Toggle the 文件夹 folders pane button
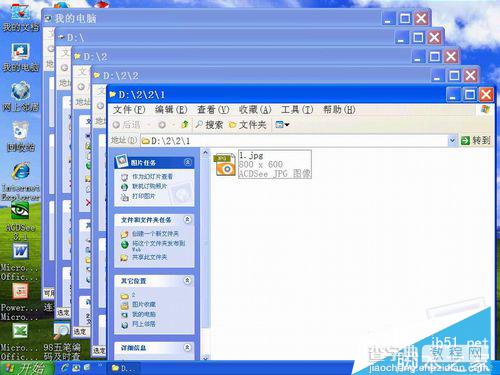 pos(247,125)
